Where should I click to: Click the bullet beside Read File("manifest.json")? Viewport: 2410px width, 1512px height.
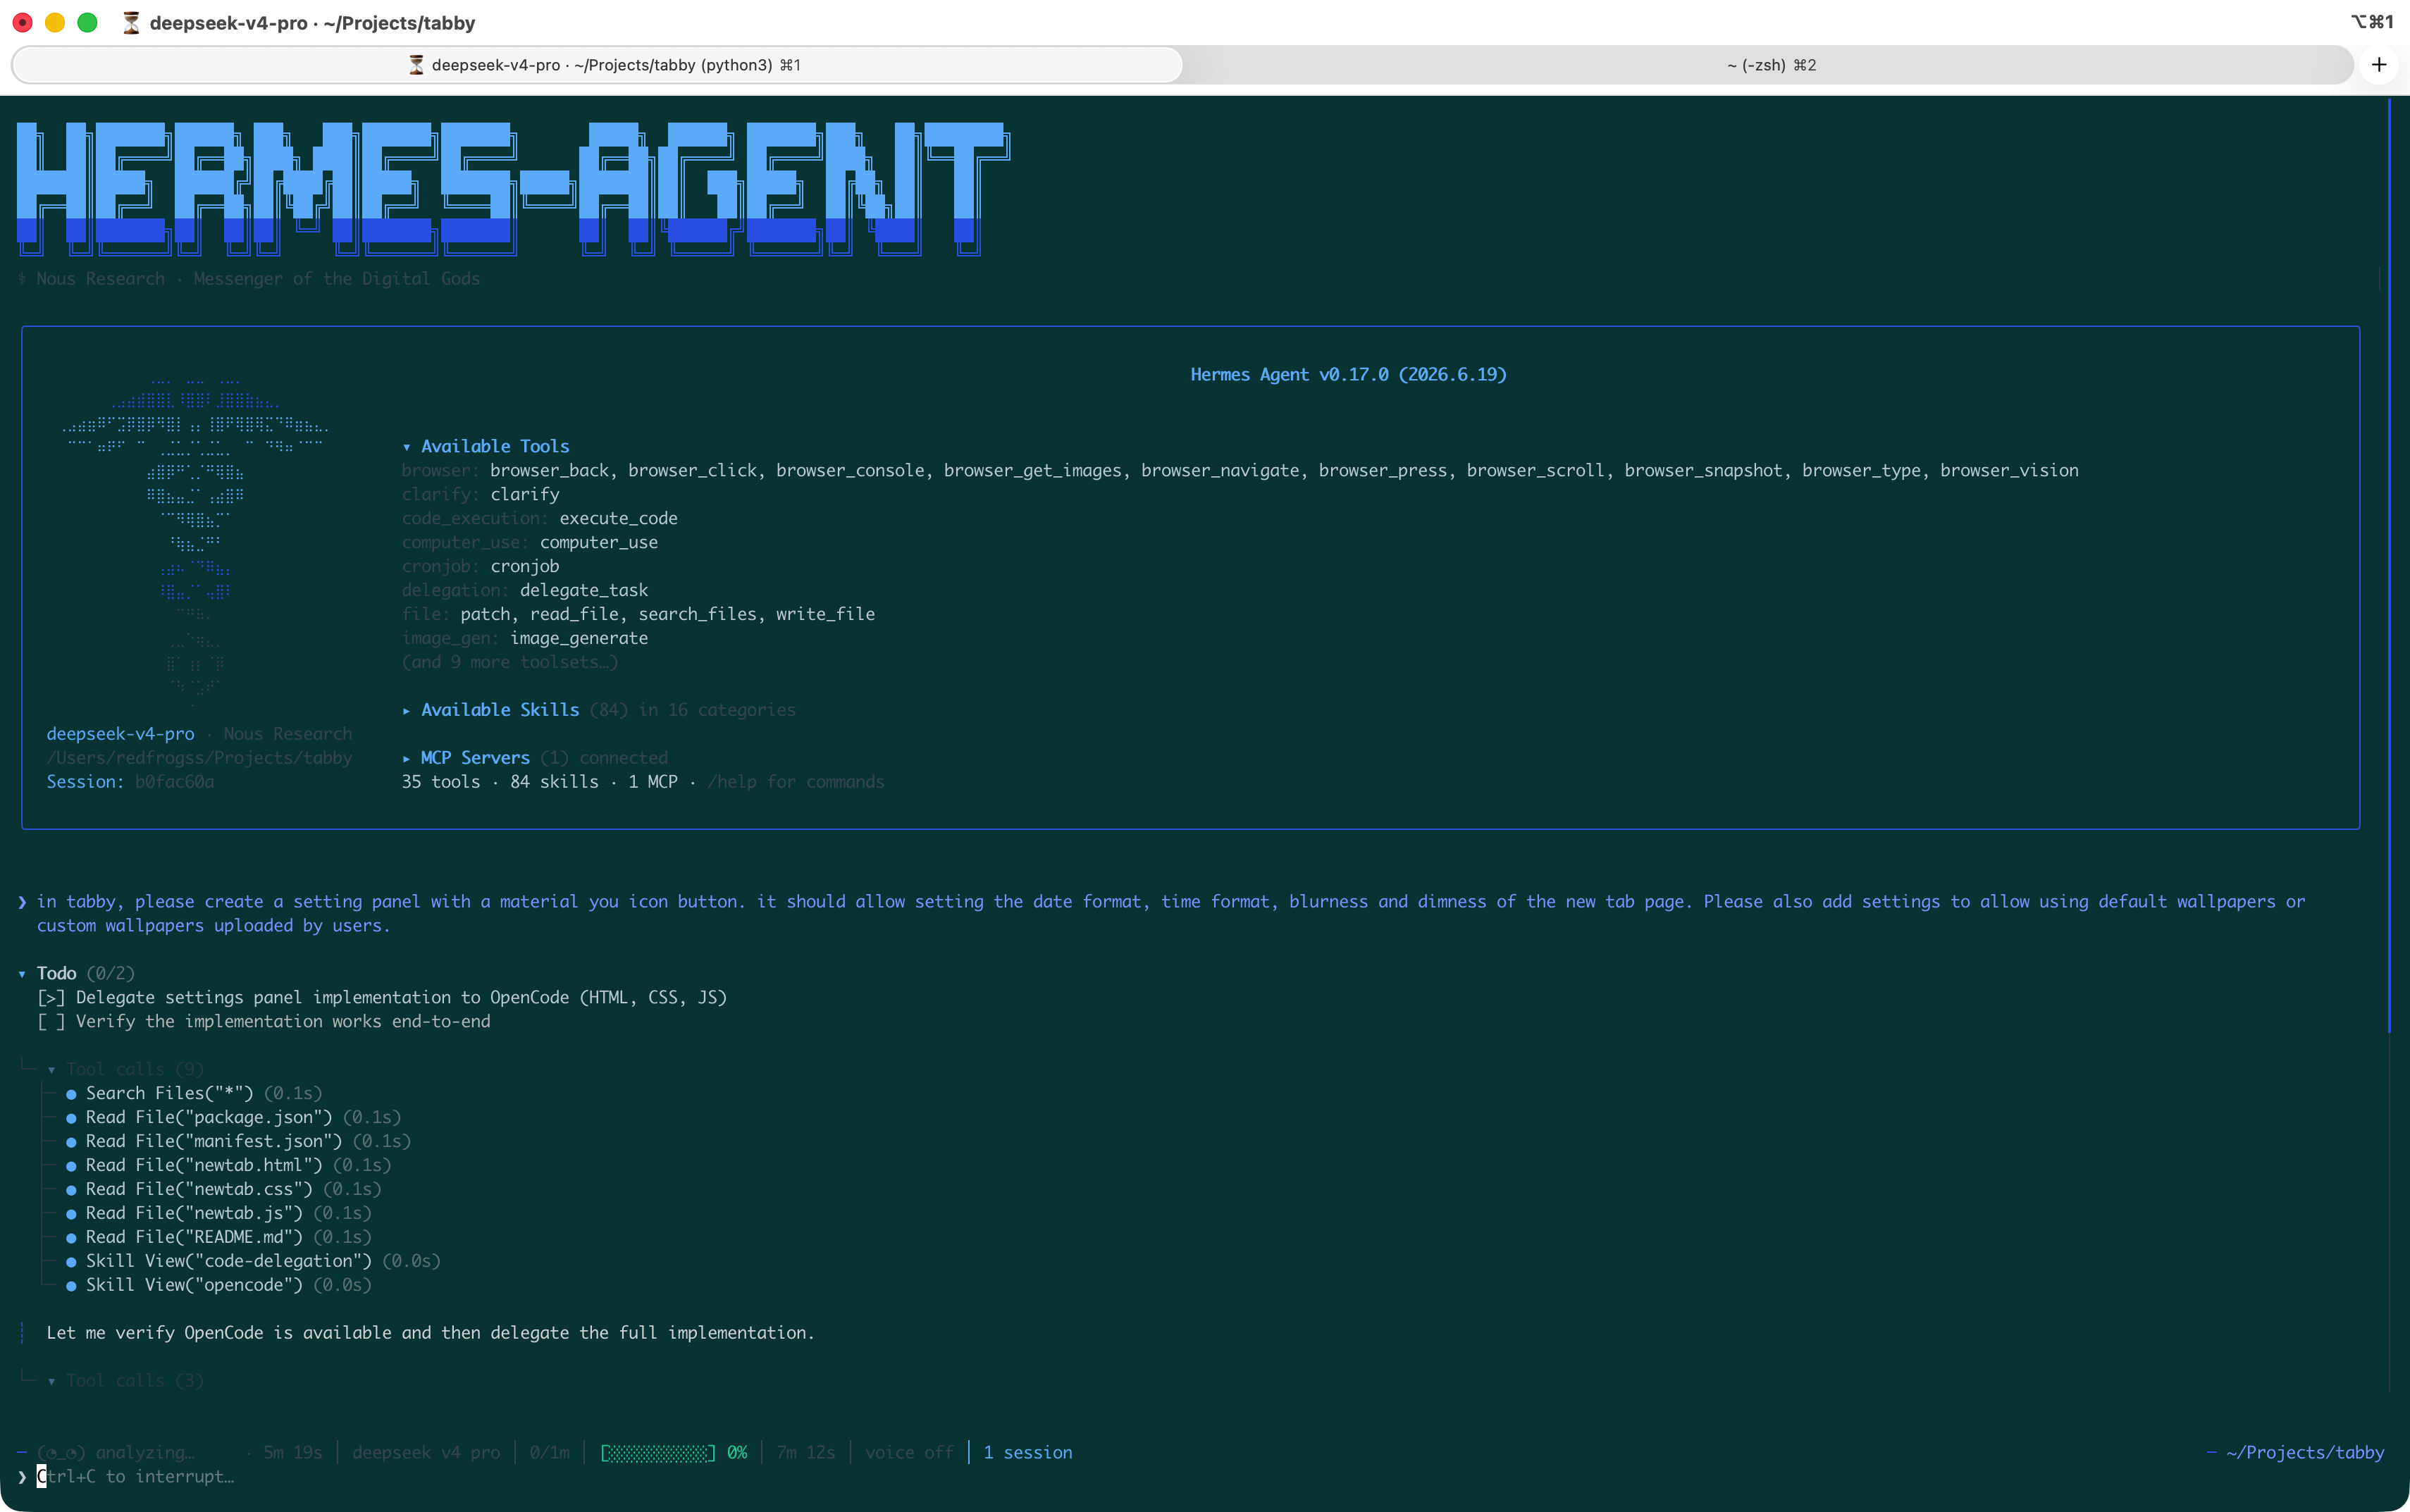point(71,1142)
